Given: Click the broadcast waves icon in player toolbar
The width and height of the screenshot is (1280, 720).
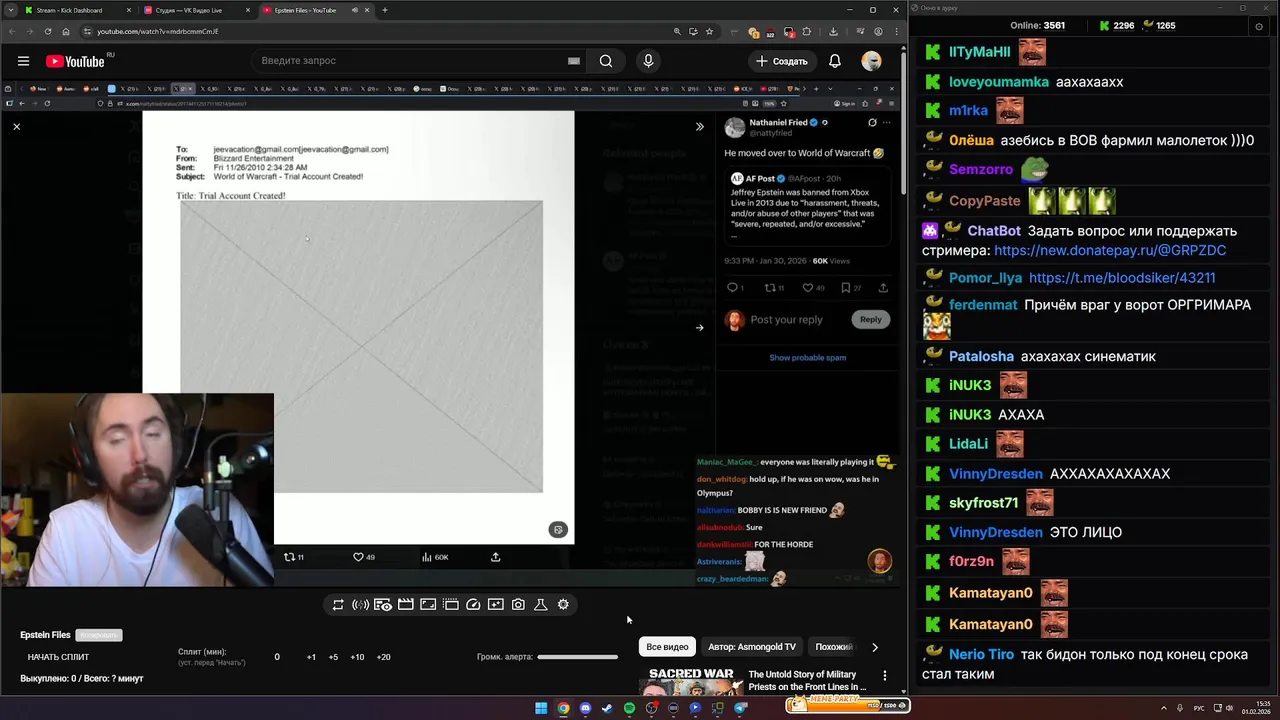Looking at the screenshot, I should [x=360, y=605].
